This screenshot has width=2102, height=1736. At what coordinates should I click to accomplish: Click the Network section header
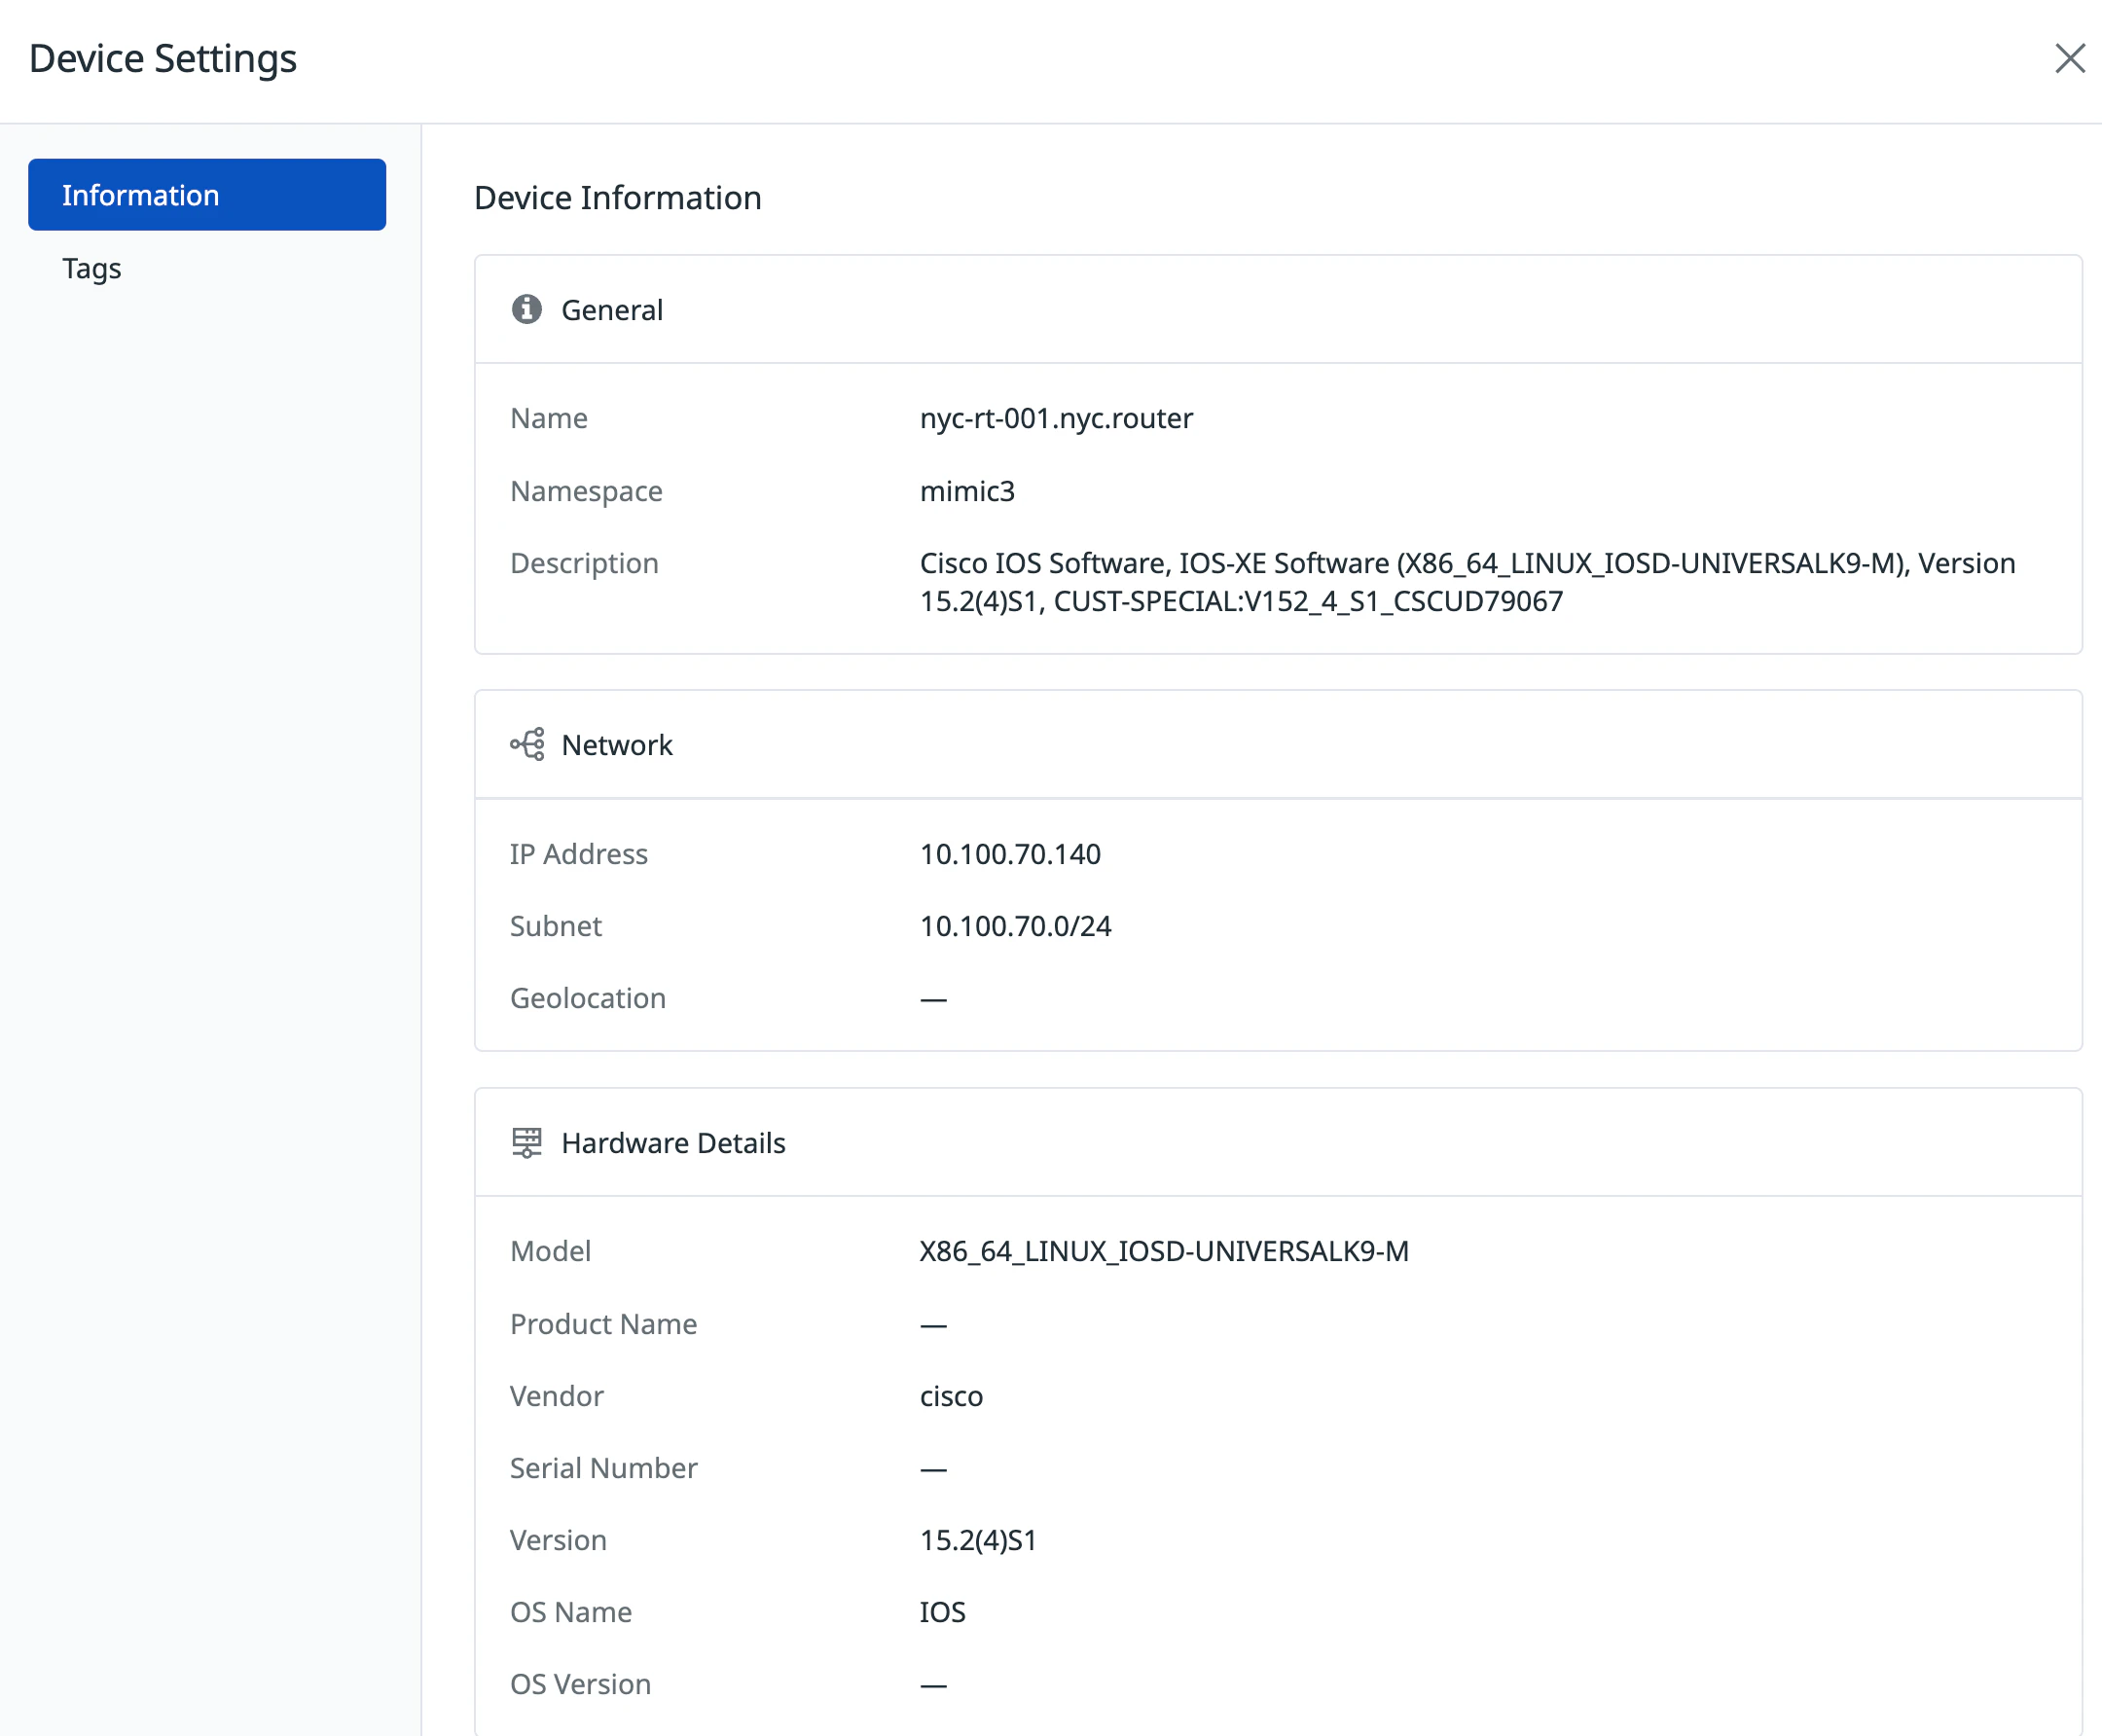[617, 745]
